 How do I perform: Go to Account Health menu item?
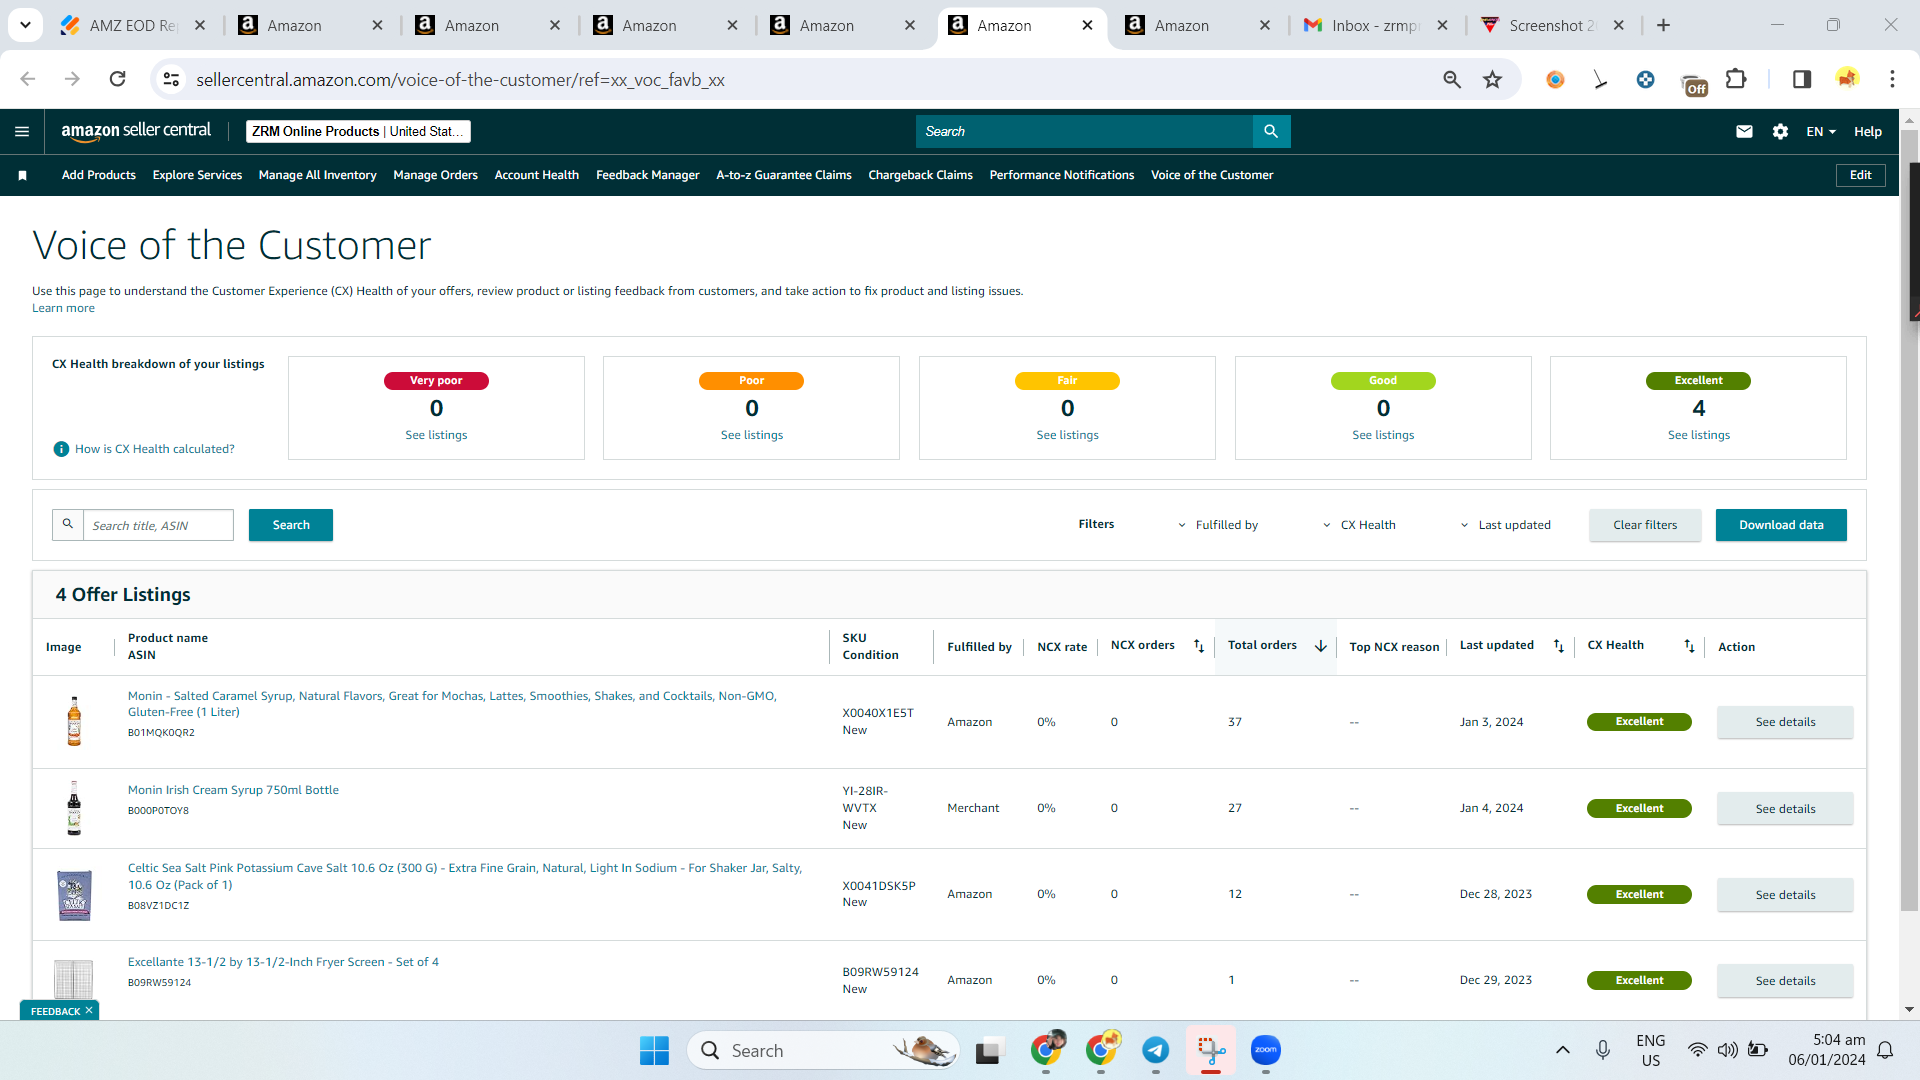[x=537, y=175]
